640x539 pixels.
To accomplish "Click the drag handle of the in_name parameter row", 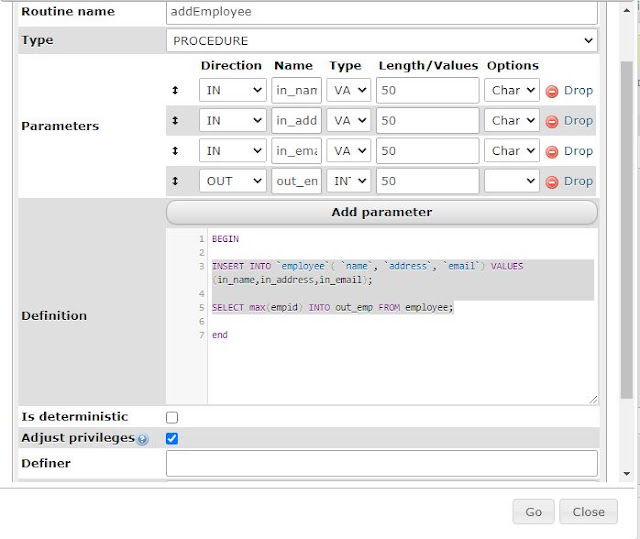I will coord(175,90).
